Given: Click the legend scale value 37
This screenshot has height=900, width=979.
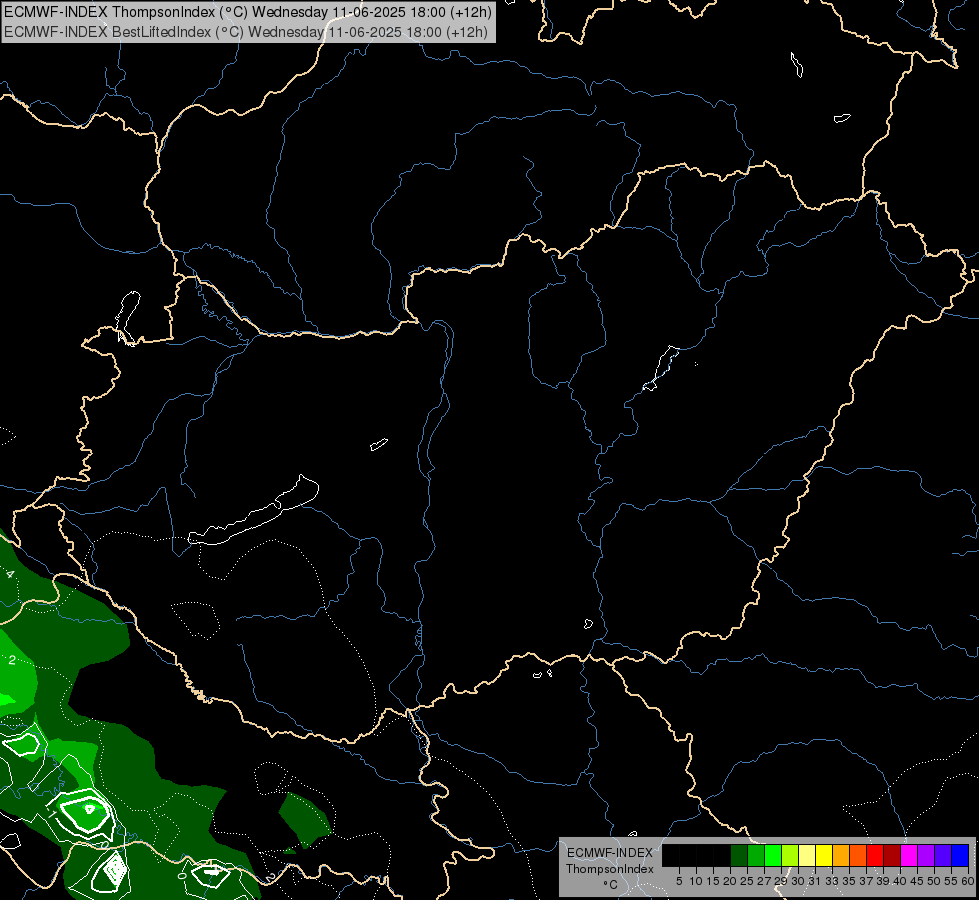Looking at the screenshot, I should click(866, 881).
